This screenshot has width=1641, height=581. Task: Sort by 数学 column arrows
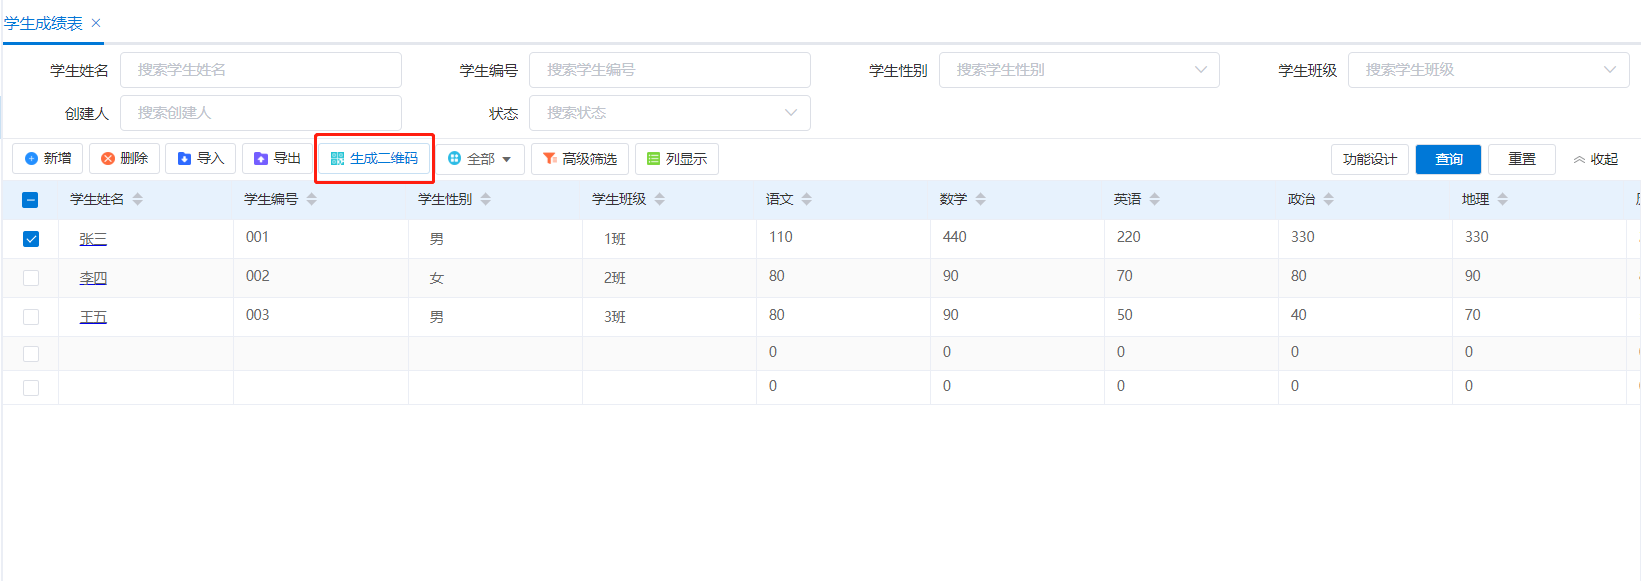(981, 199)
